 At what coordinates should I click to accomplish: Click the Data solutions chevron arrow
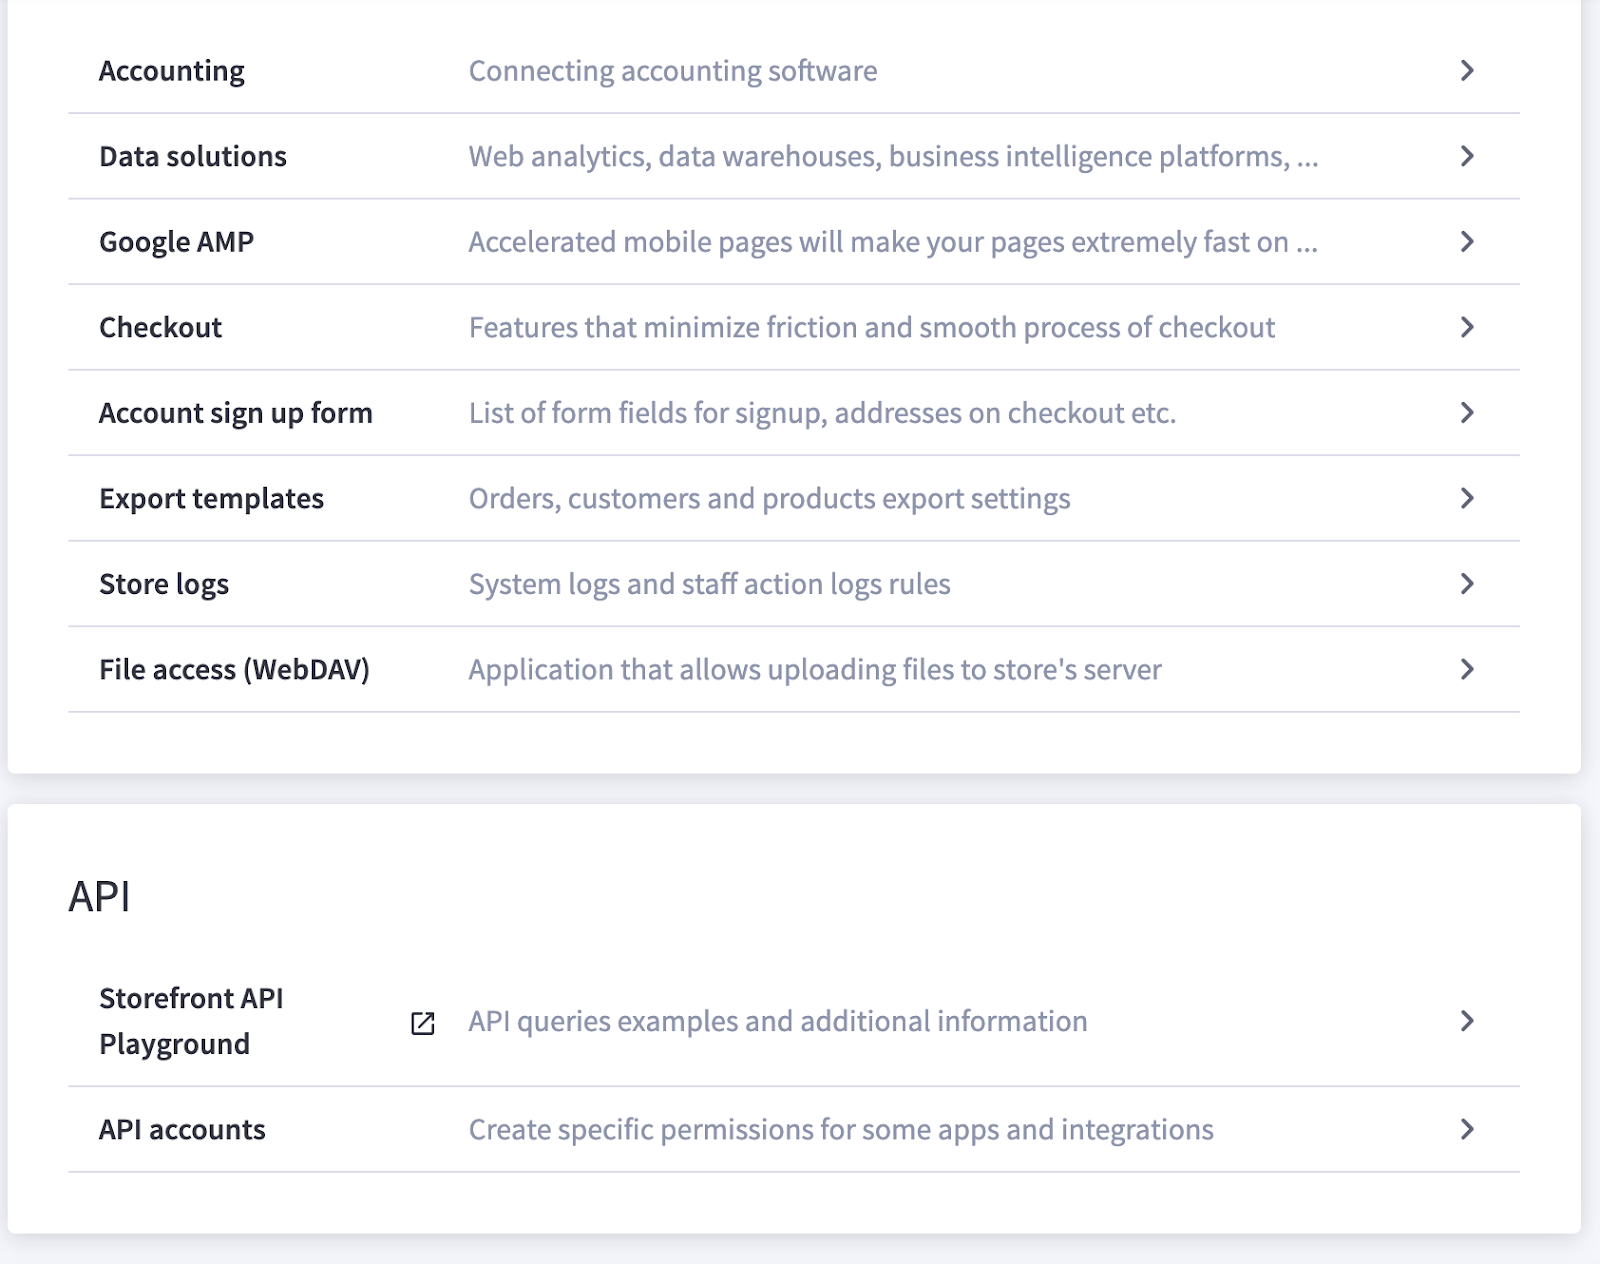pos(1467,156)
